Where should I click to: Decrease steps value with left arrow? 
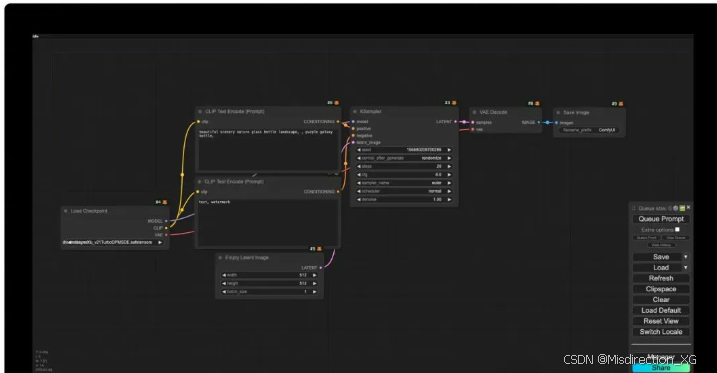pos(359,166)
